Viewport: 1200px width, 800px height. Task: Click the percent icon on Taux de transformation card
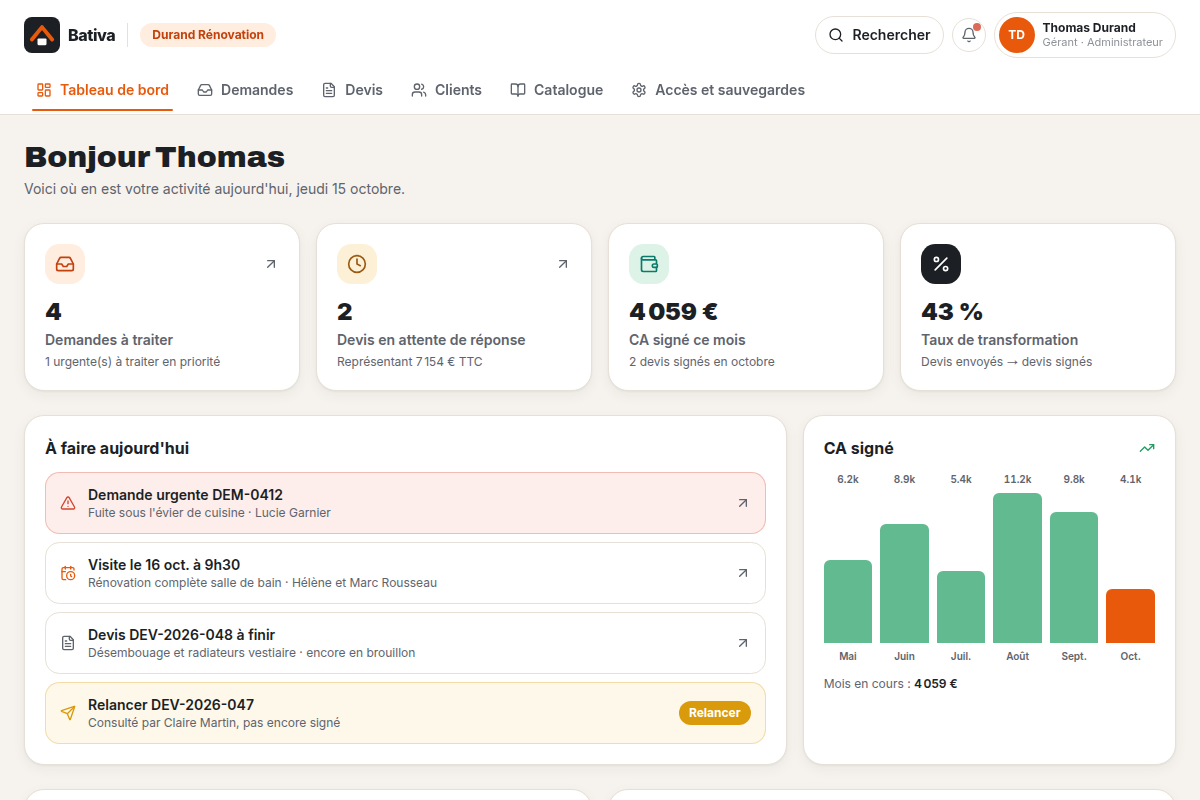(x=941, y=264)
